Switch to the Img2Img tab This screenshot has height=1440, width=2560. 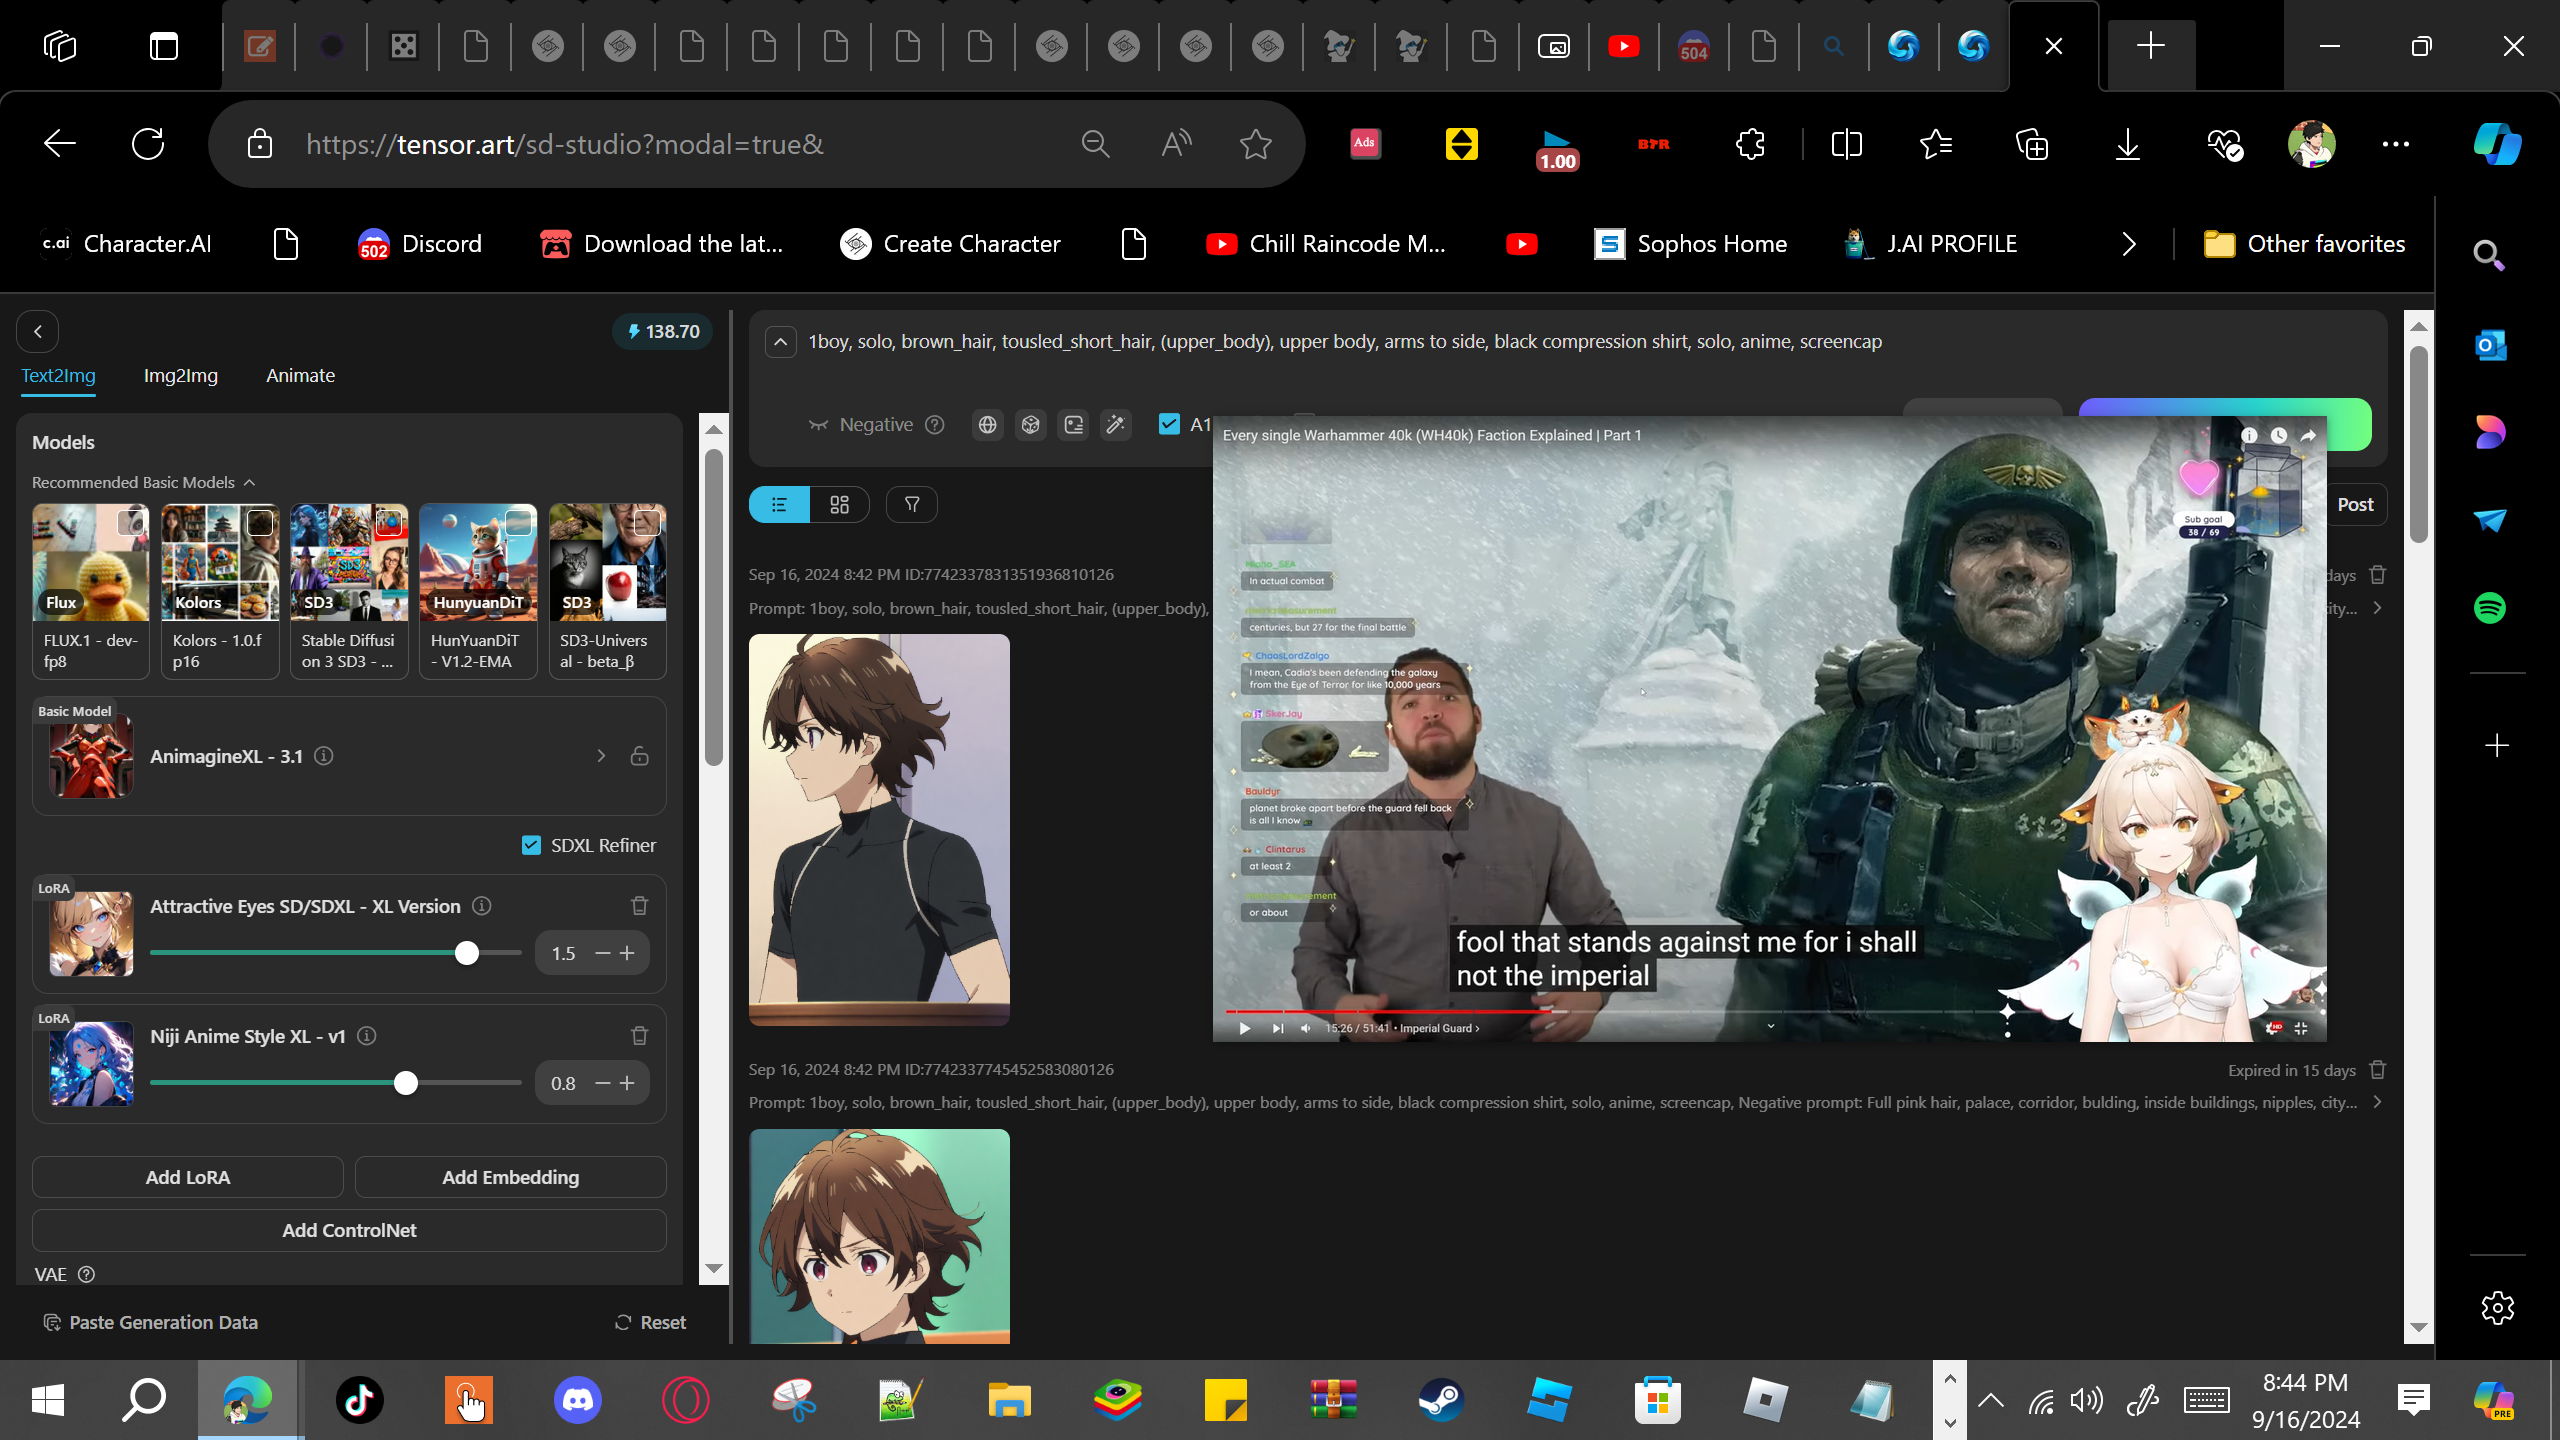pos(181,376)
